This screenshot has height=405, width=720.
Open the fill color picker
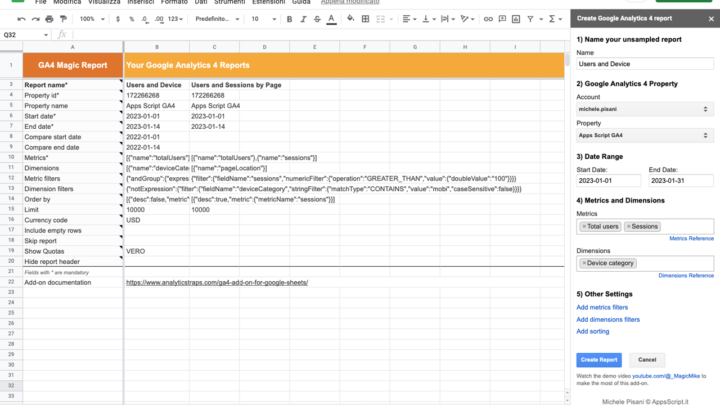pyautogui.click(x=351, y=19)
